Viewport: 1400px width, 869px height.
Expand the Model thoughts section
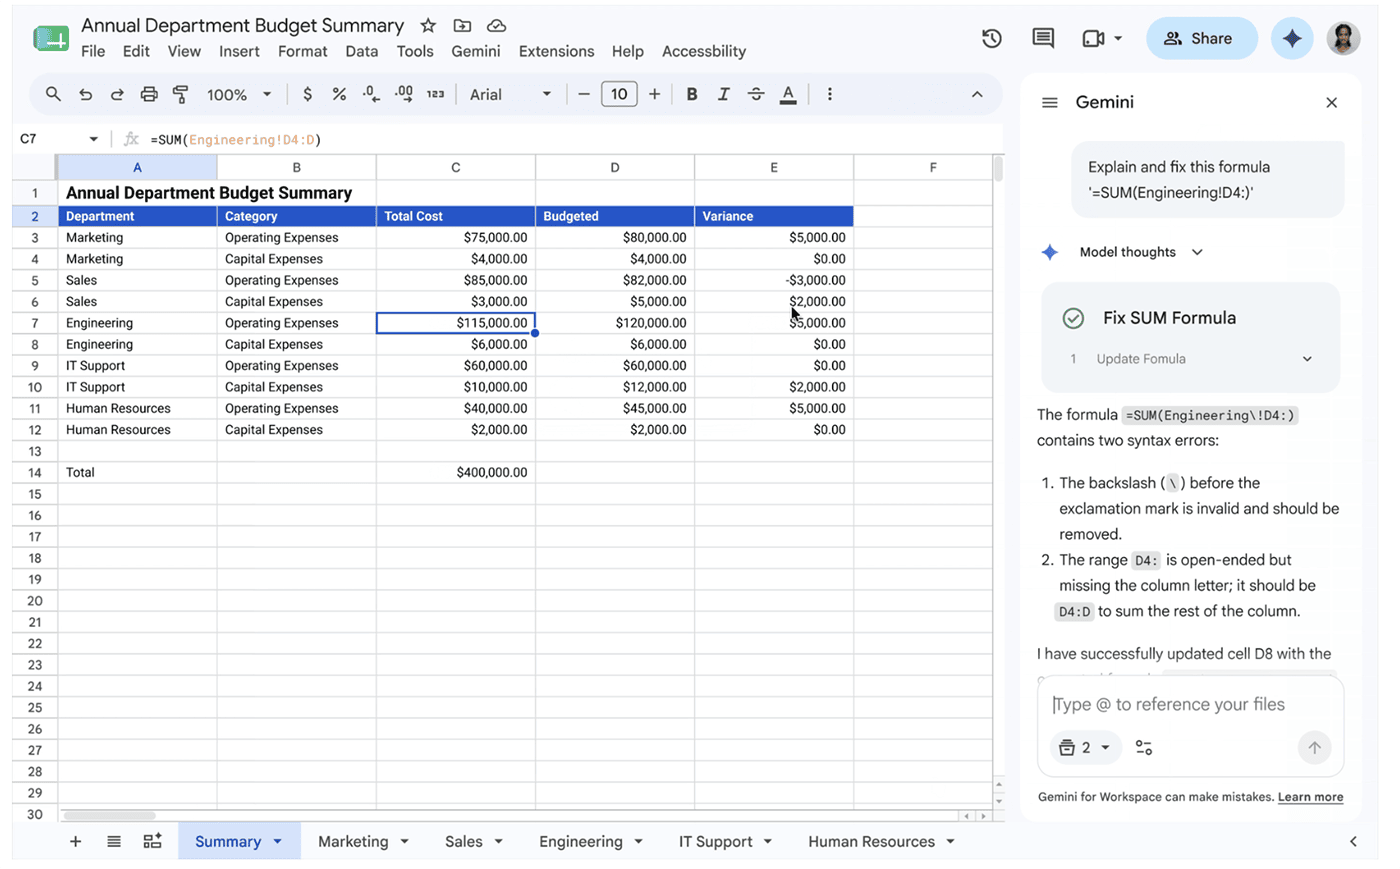click(x=1197, y=252)
